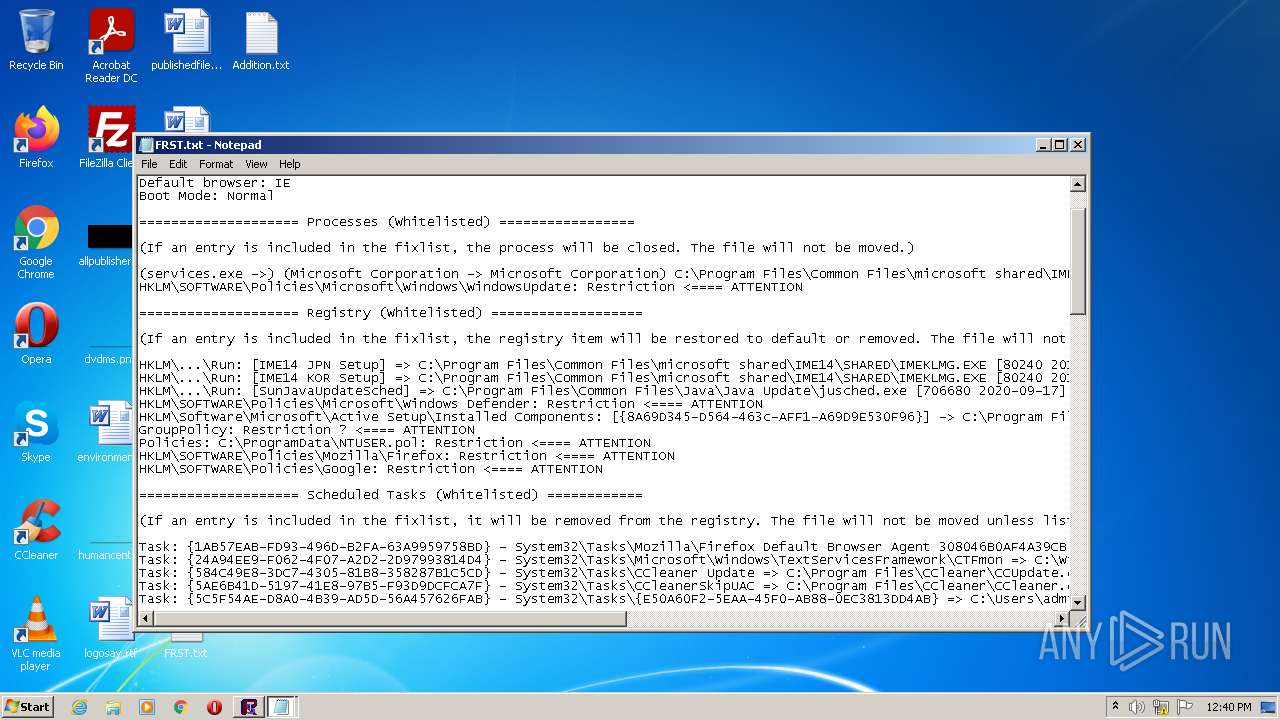Click the horizontal scrollbar right arrow
The height and width of the screenshot is (720, 1280).
(1061, 618)
